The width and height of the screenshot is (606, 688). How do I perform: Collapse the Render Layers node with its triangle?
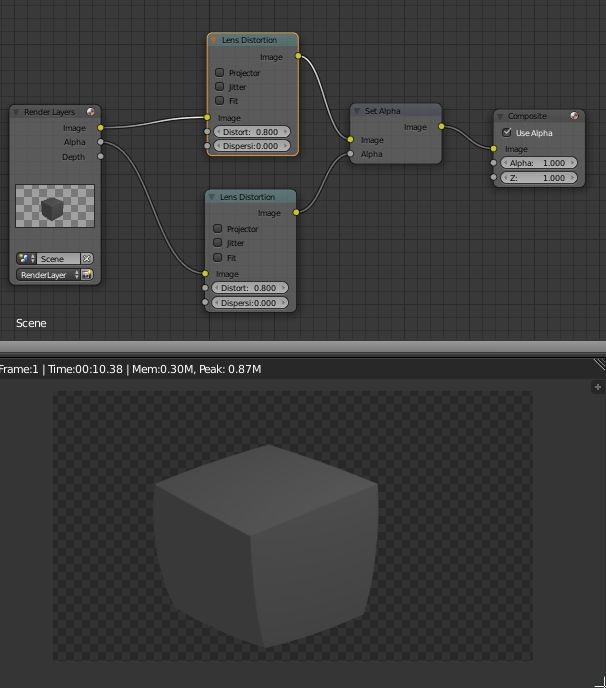16,112
